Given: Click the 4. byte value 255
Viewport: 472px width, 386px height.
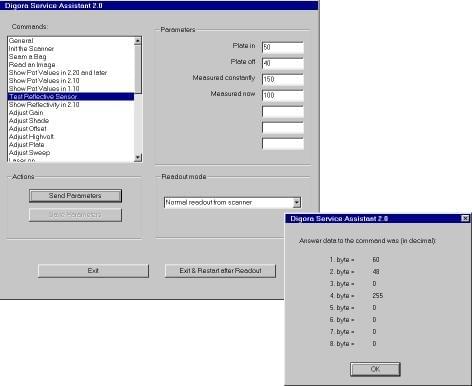Looking at the screenshot, I should click(x=378, y=296).
